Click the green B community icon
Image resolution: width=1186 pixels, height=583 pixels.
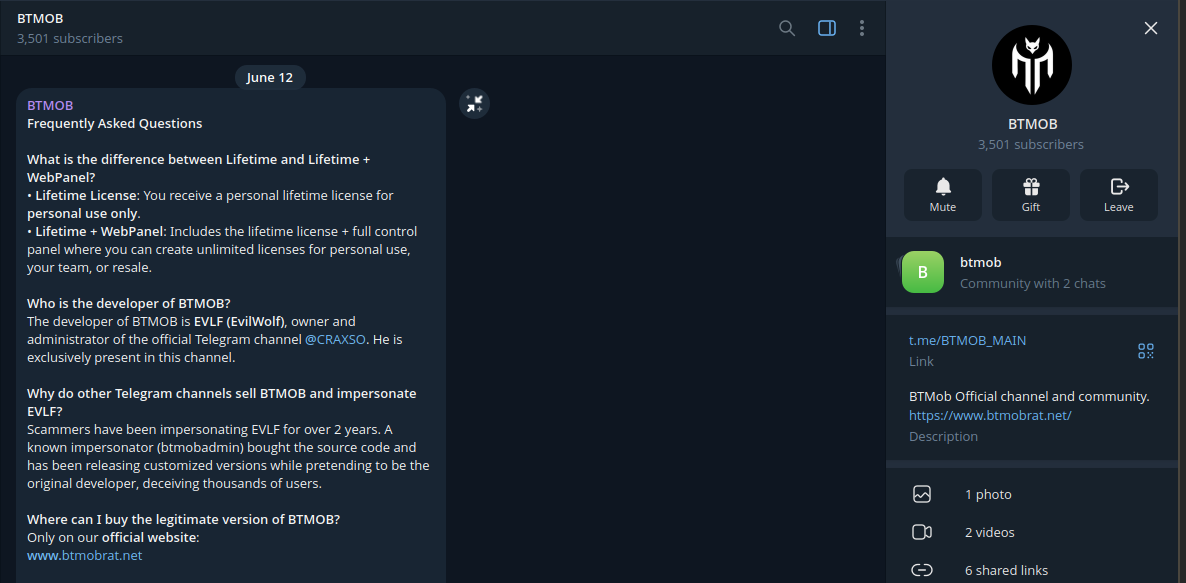click(923, 272)
